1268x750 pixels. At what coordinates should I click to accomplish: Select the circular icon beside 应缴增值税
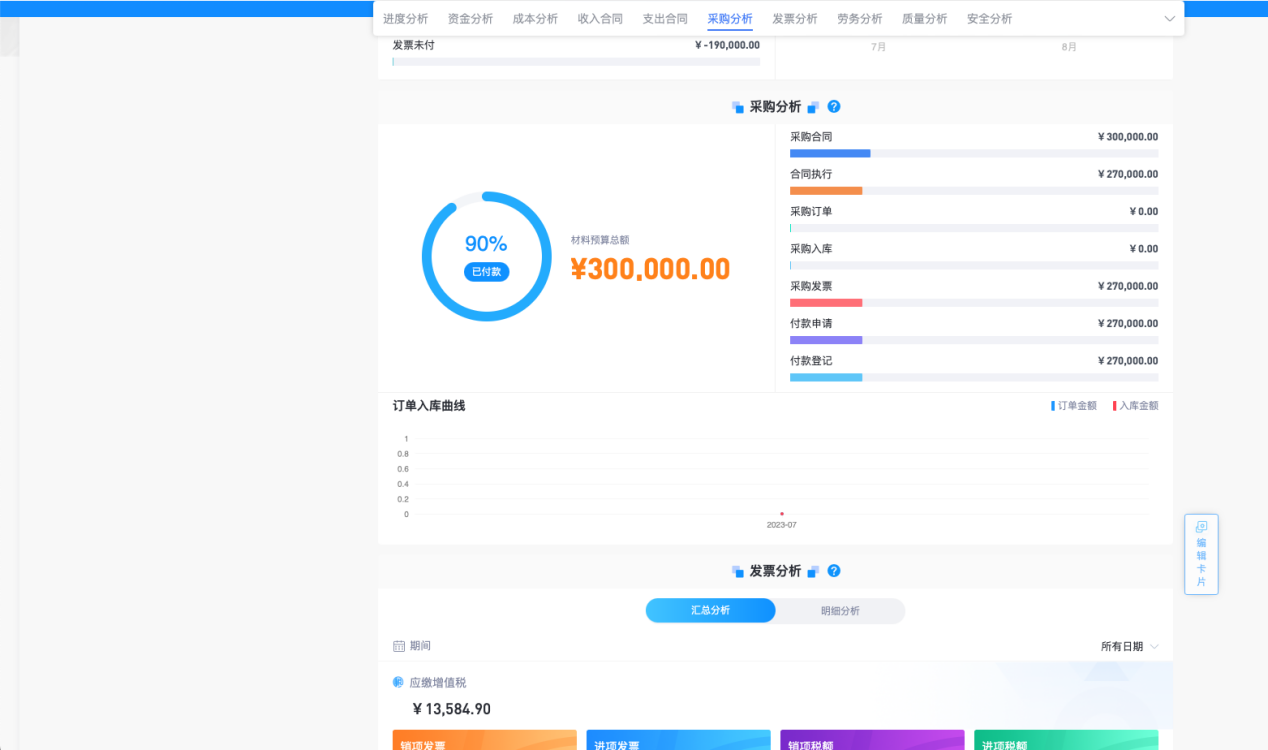pos(399,682)
